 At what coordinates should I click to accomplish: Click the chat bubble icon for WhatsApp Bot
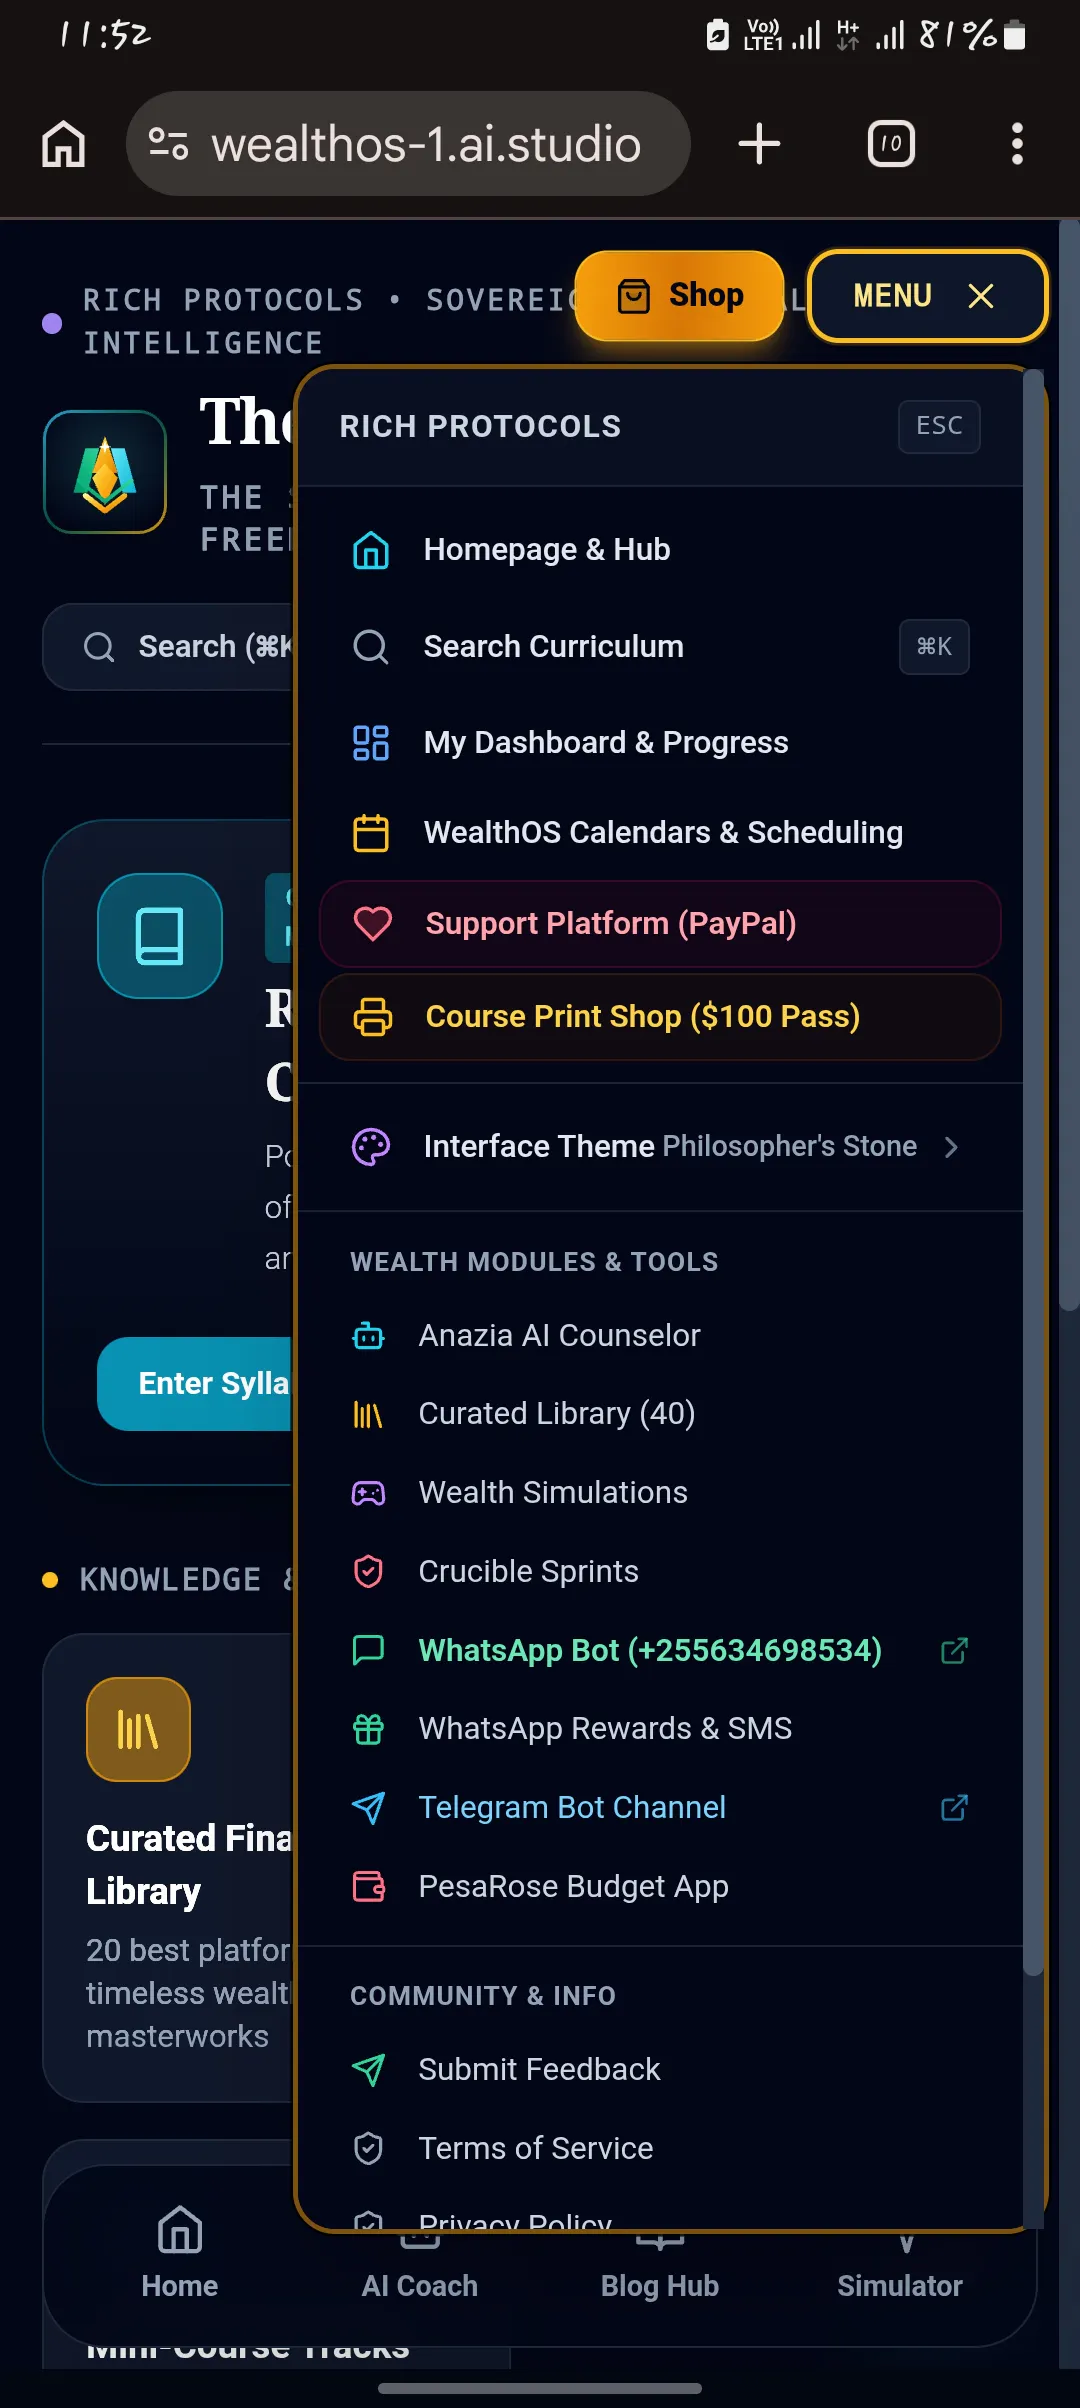[x=369, y=1650]
